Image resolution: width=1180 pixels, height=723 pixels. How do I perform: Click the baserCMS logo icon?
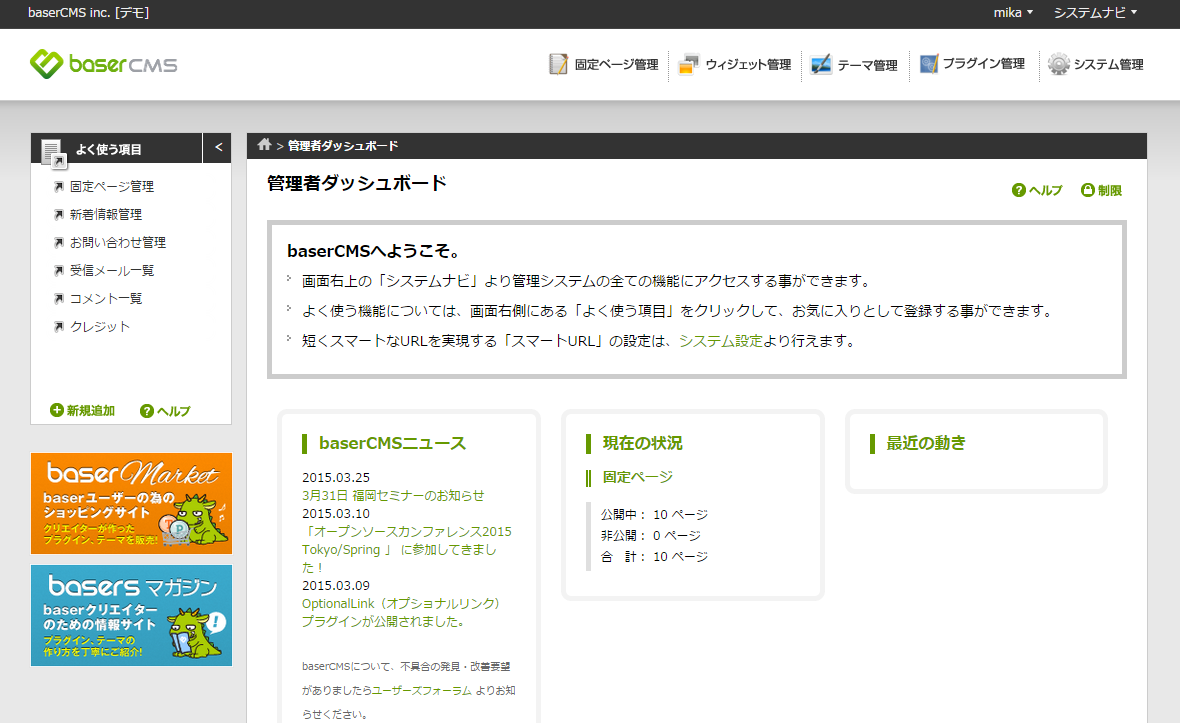click(x=47, y=64)
